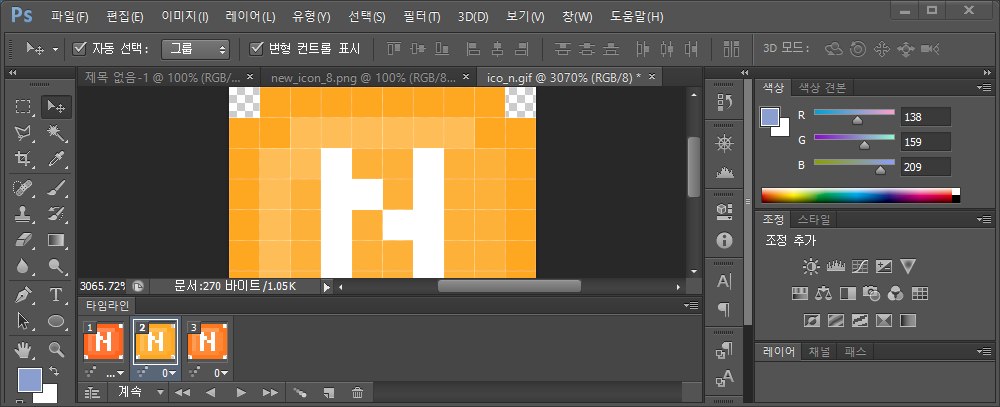Select the Magic Wand tool
This screenshot has height=407, width=1000.
[x=56, y=133]
